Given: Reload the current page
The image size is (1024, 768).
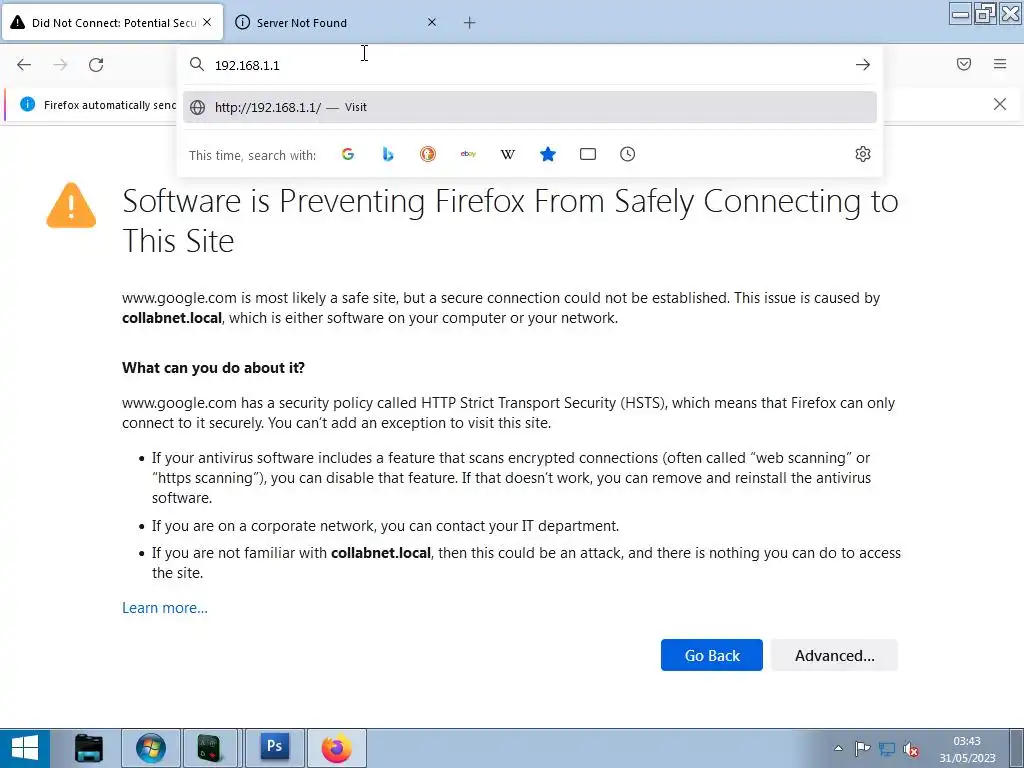Looking at the screenshot, I should [x=96, y=65].
